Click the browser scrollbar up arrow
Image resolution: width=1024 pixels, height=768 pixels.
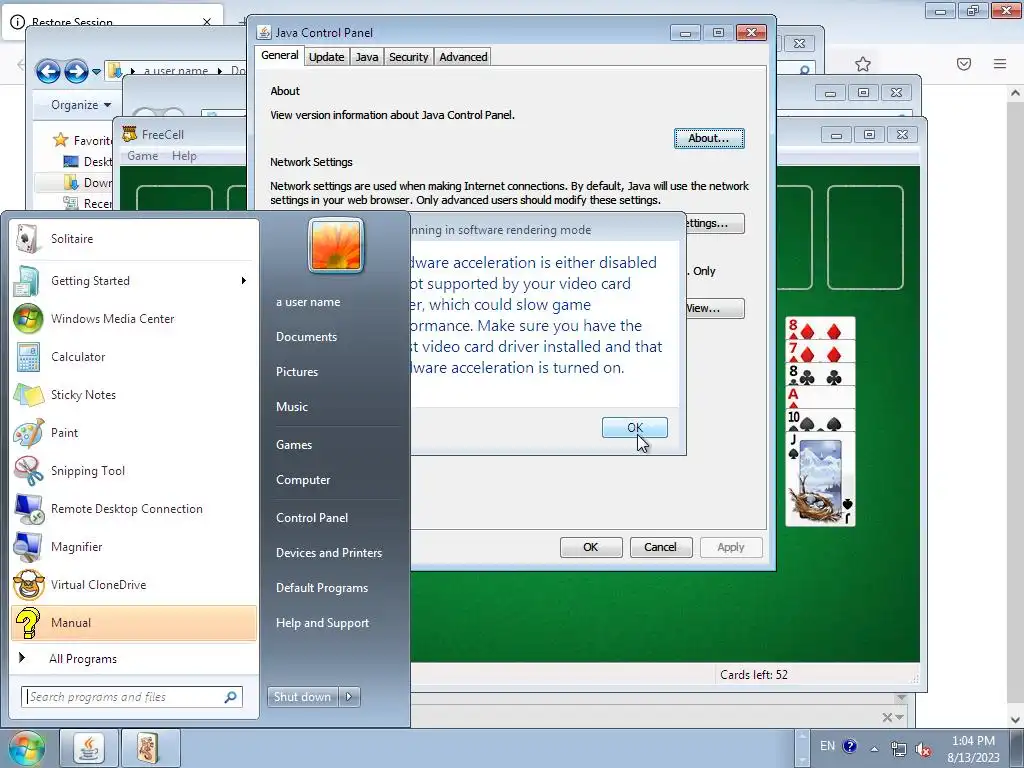tap(1016, 93)
